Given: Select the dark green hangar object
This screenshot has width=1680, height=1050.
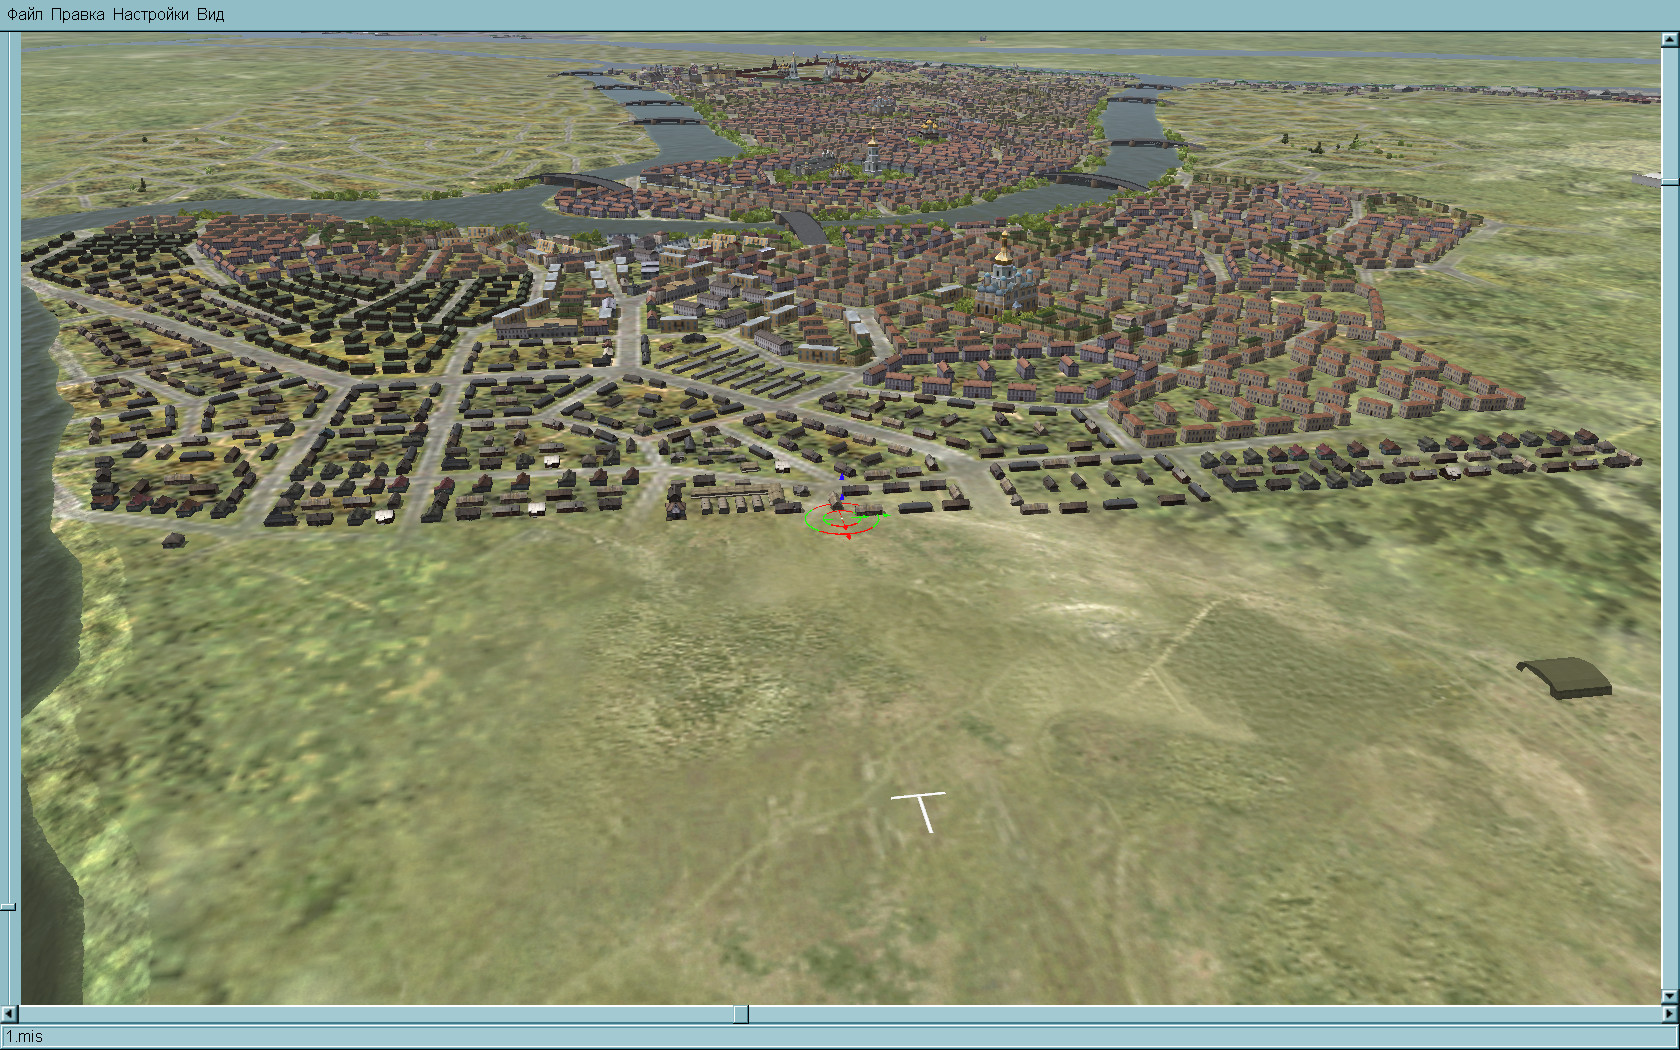Looking at the screenshot, I should tap(1565, 678).
